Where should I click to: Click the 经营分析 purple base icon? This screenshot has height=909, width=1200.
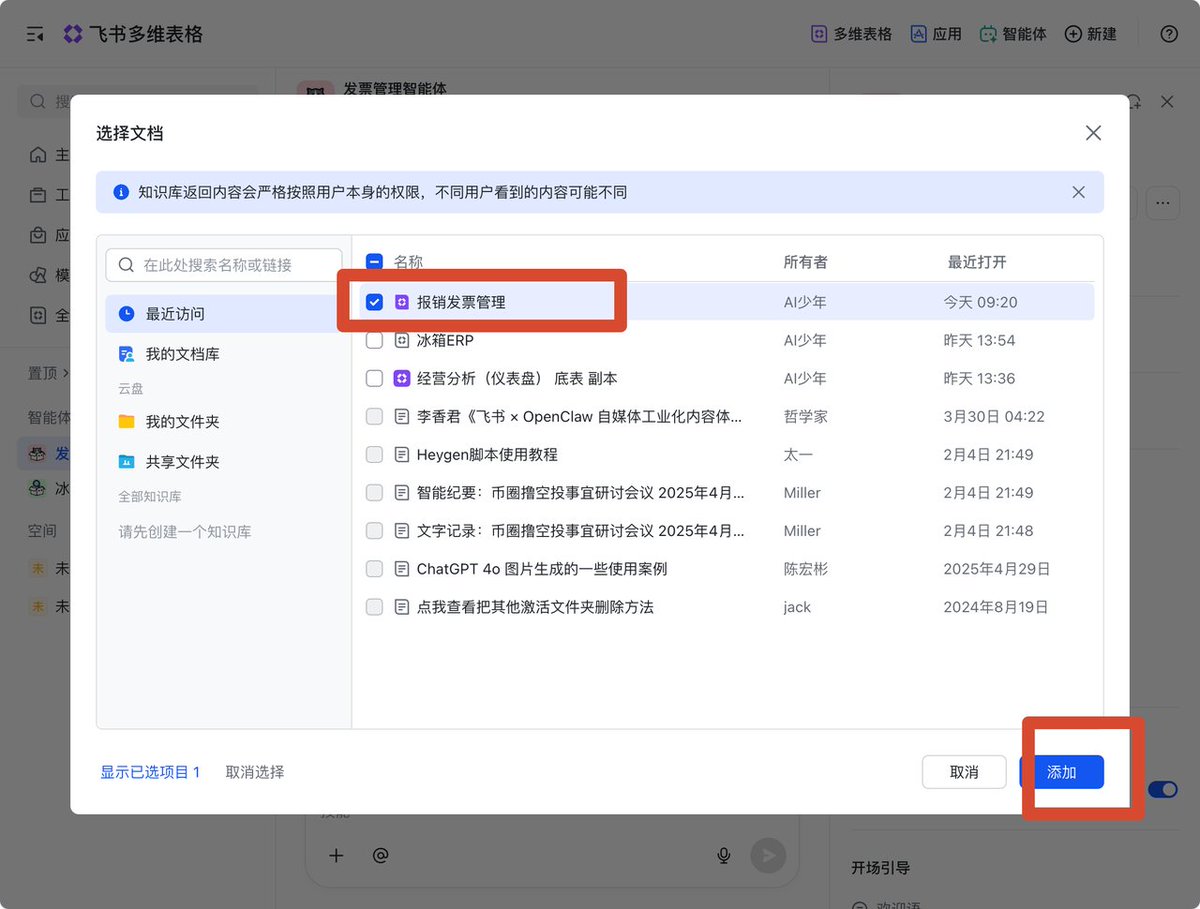(x=402, y=378)
